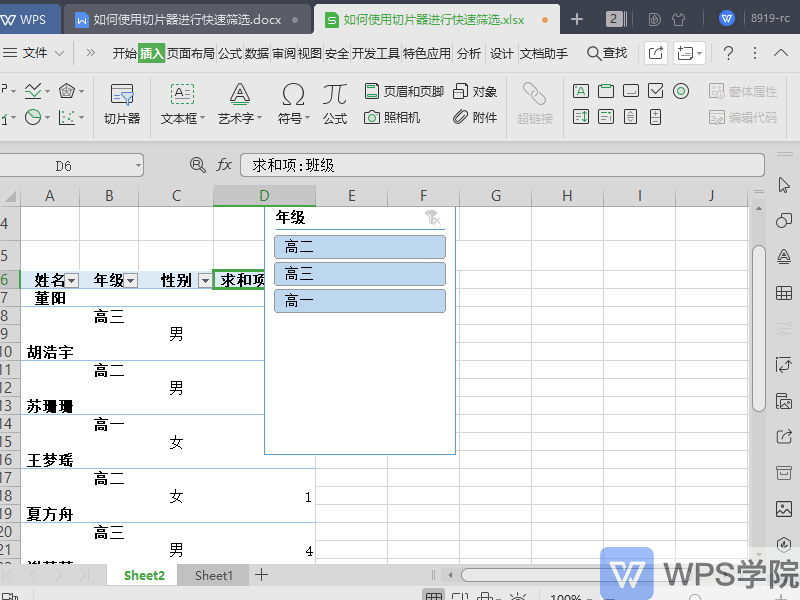Select the Sheet2 tab
800x600 pixels.
[x=144, y=576]
